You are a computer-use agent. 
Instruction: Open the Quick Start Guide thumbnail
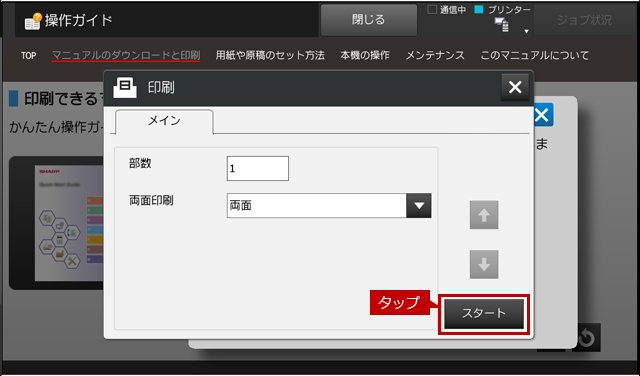(x=69, y=223)
